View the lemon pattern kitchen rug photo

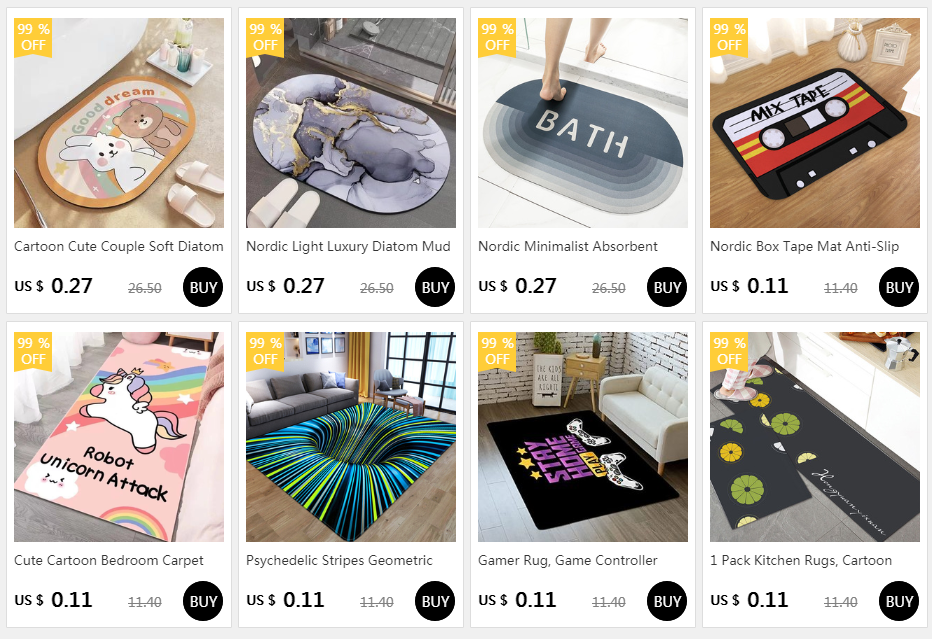[814, 437]
